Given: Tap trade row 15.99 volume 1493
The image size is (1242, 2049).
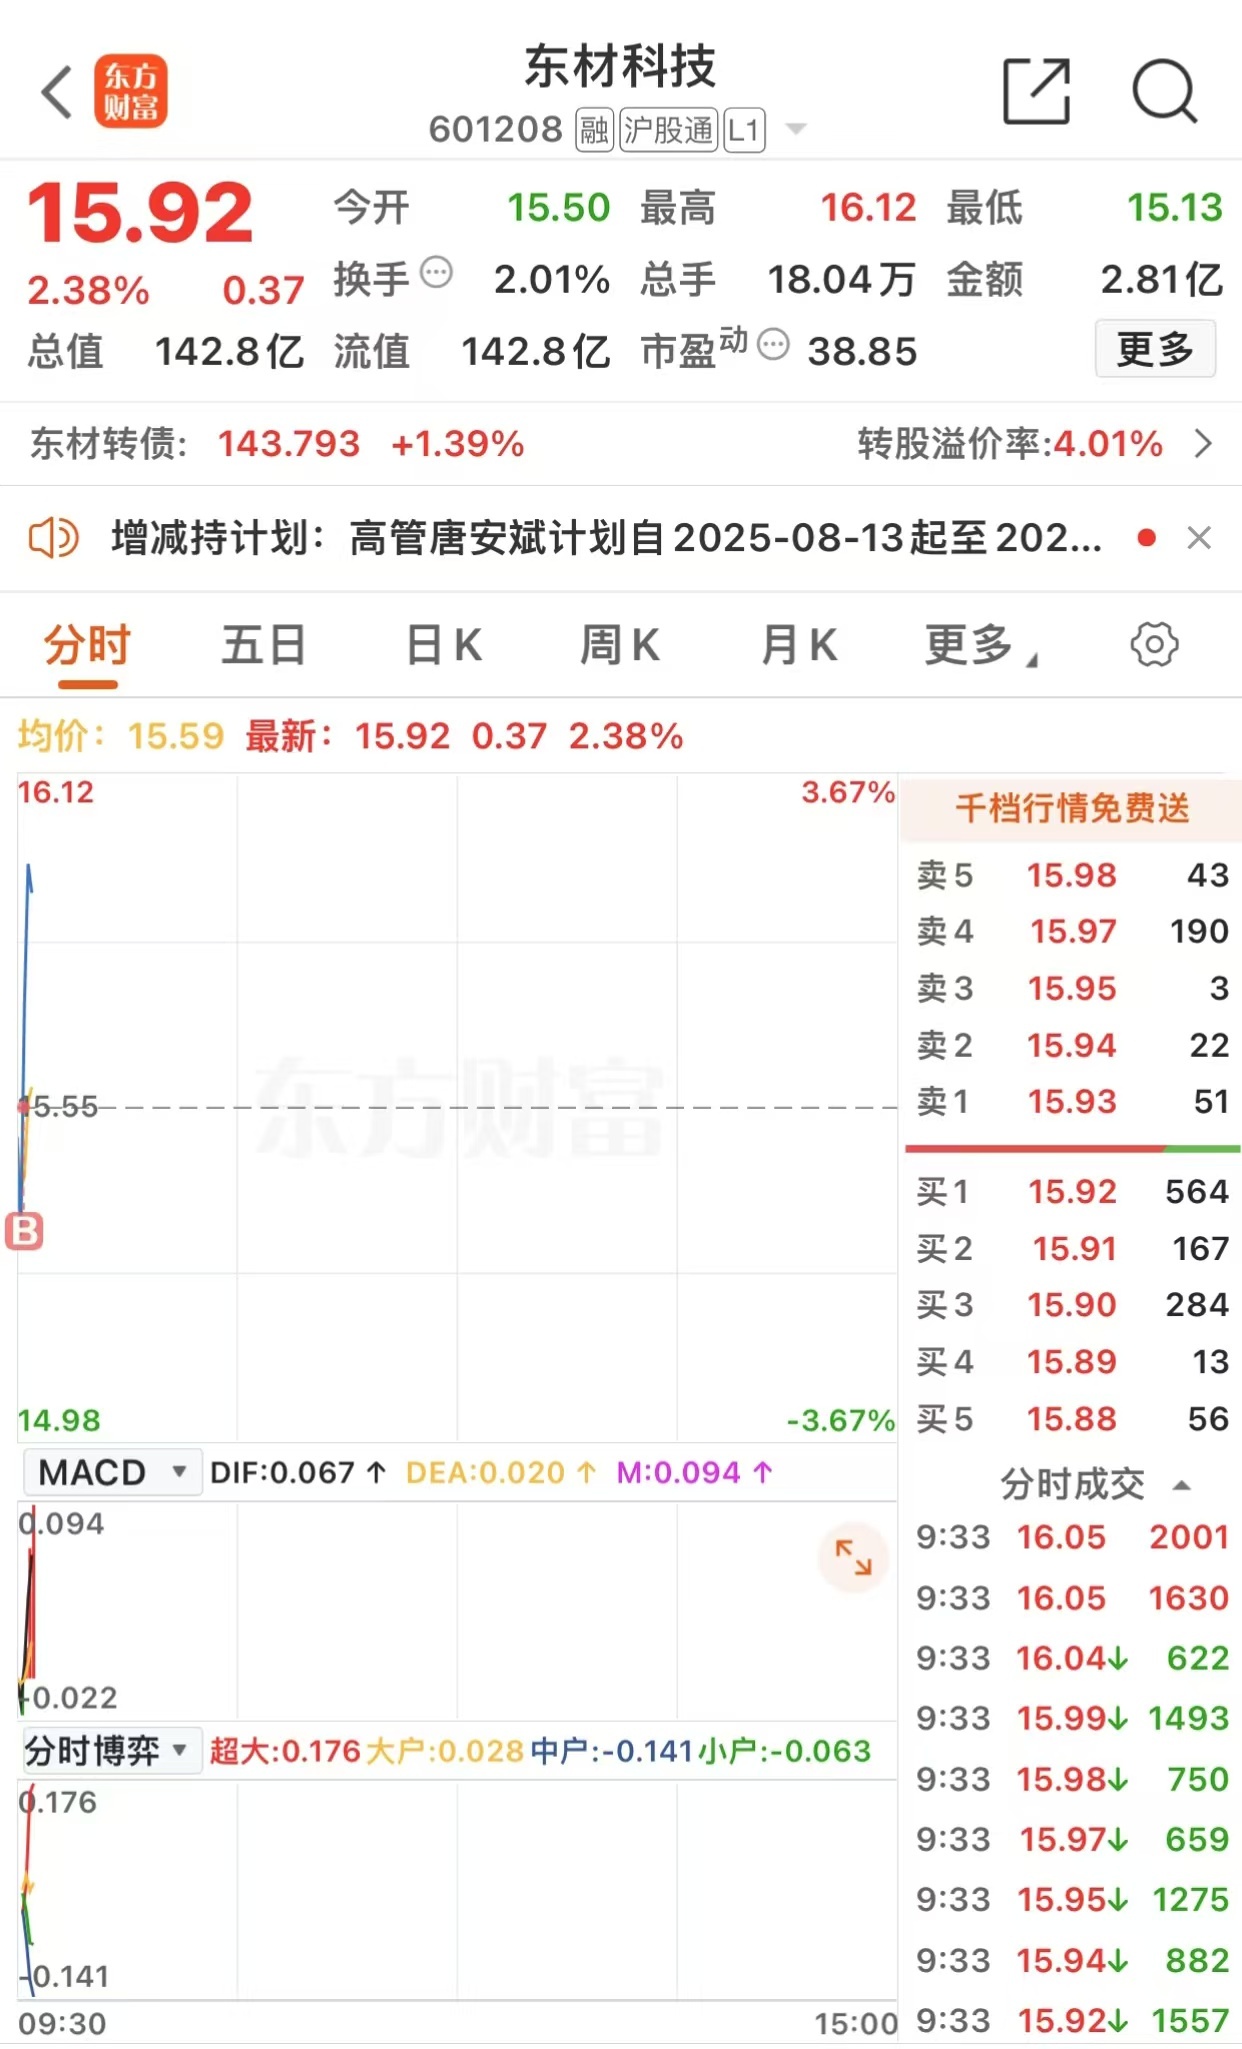Looking at the screenshot, I should pyautogui.click(x=1072, y=1718).
